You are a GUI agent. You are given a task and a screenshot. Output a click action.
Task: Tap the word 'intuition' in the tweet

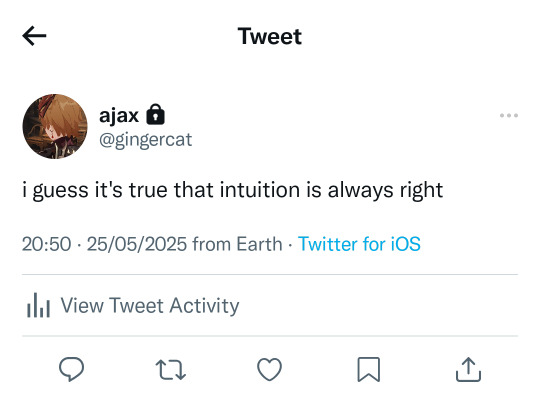260,190
